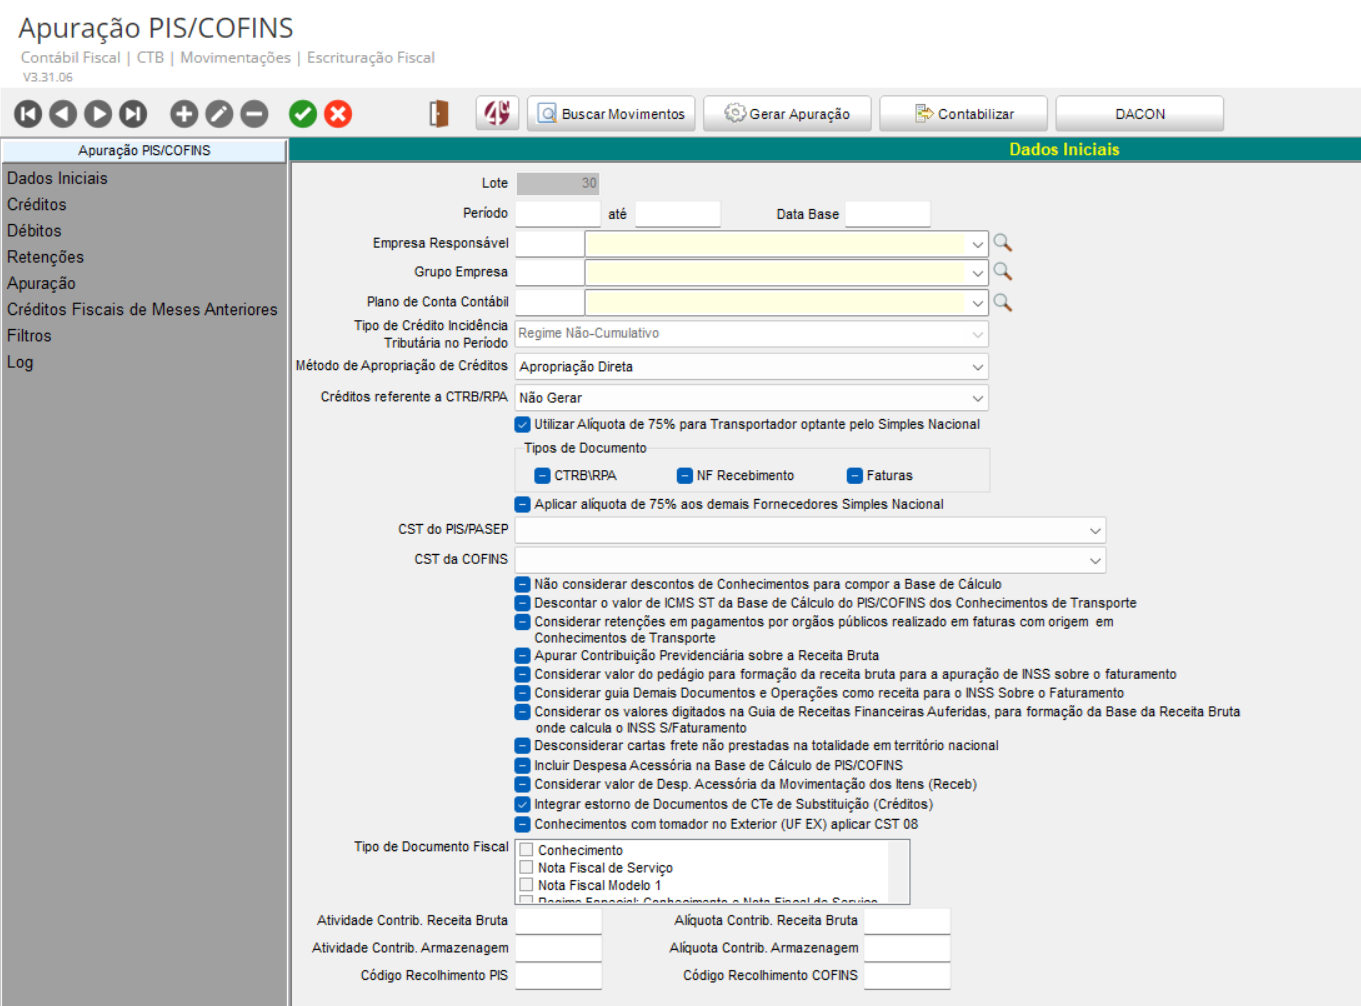1361x1006 pixels.
Task: Click the Atividade Contrib. Receita Bruta field
Action: 558,921
